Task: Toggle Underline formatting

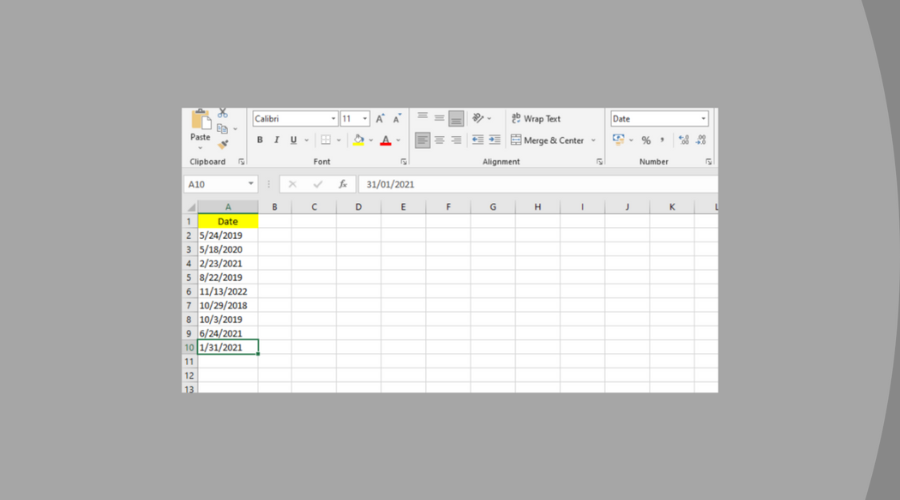Action: [x=293, y=140]
